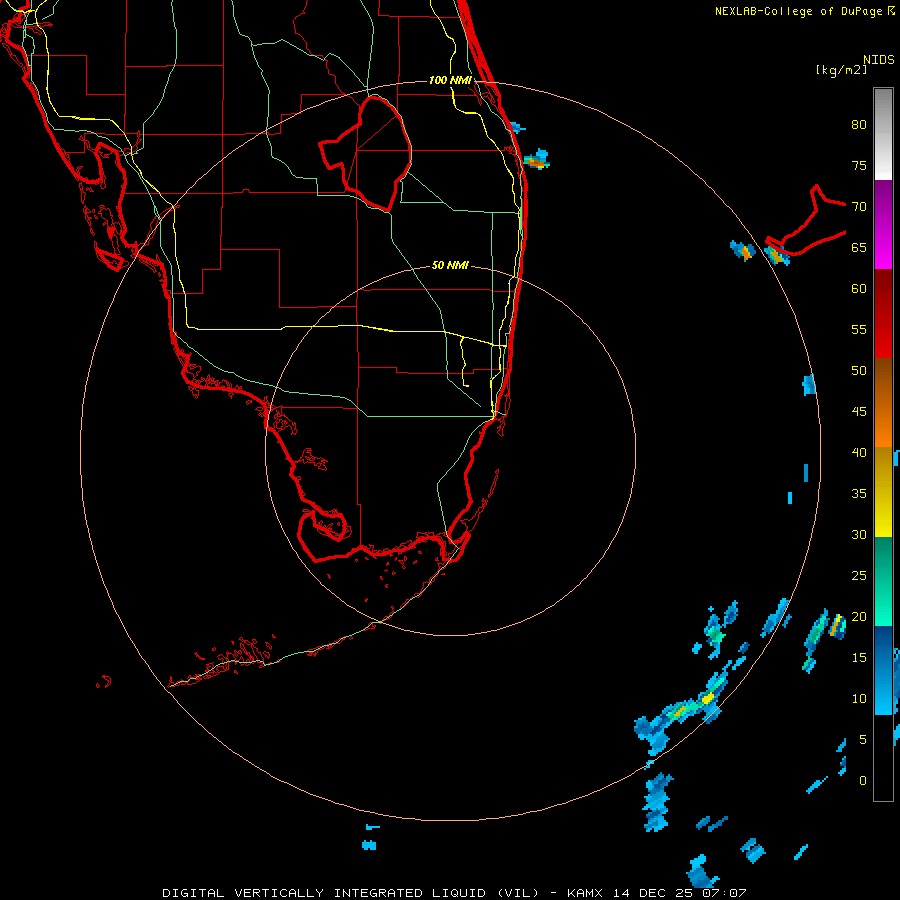900x900 pixels.
Task: Click the 30 value on the VIL scale
Action: (x=859, y=534)
